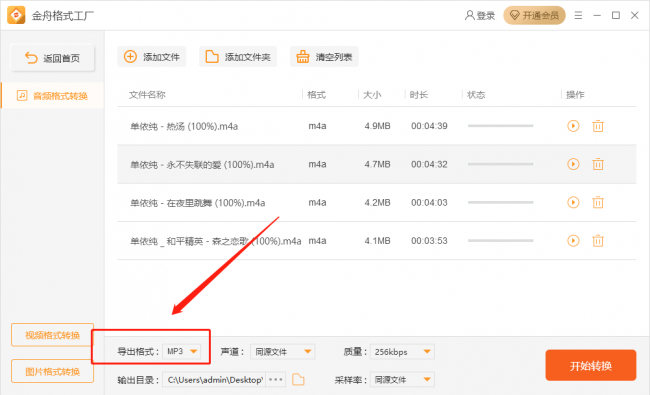
Task: Browse output path with the ellipsis button
Action: [276, 379]
